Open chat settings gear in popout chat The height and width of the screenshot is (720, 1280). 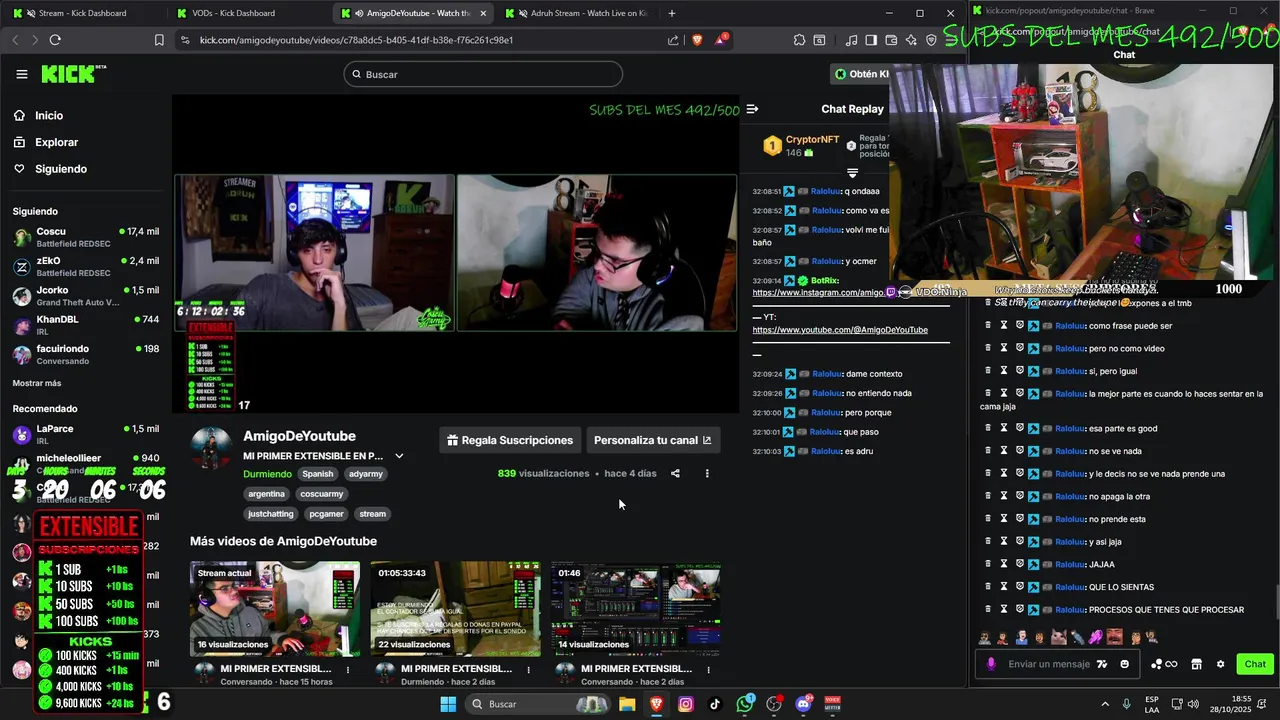1220,664
